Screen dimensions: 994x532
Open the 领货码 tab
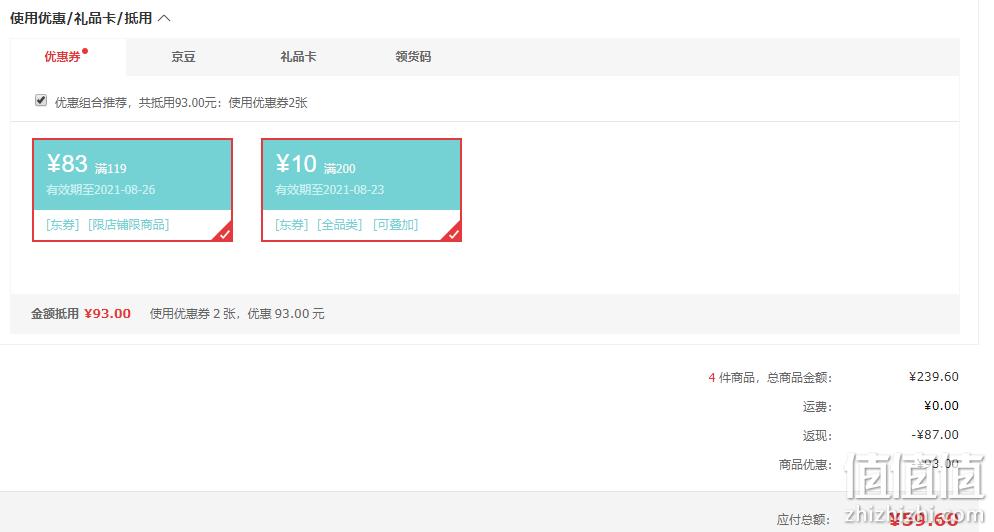[x=413, y=57]
